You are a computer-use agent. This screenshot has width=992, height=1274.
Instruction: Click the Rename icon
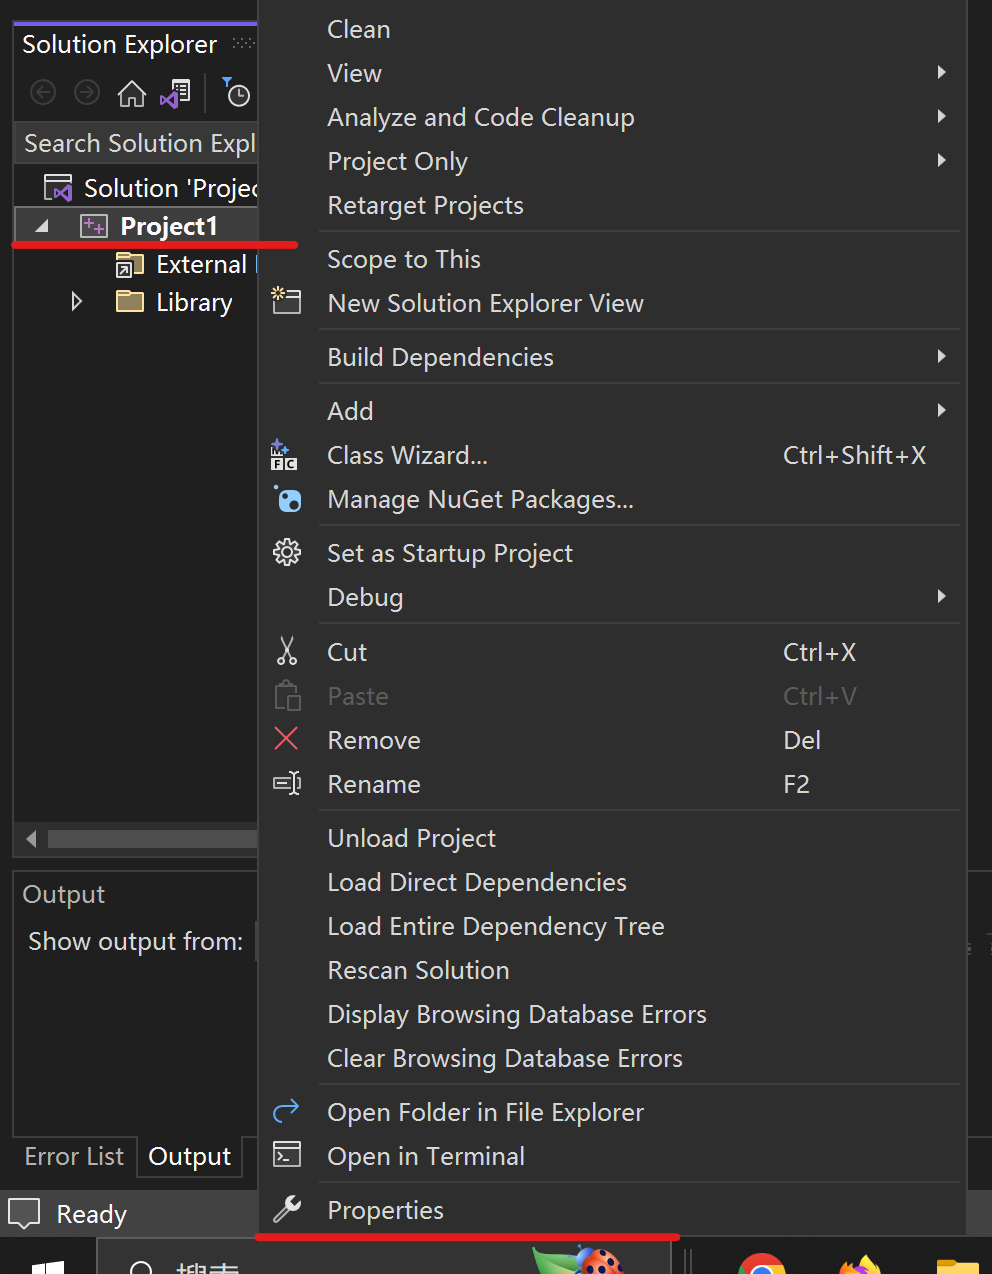(x=287, y=783)
